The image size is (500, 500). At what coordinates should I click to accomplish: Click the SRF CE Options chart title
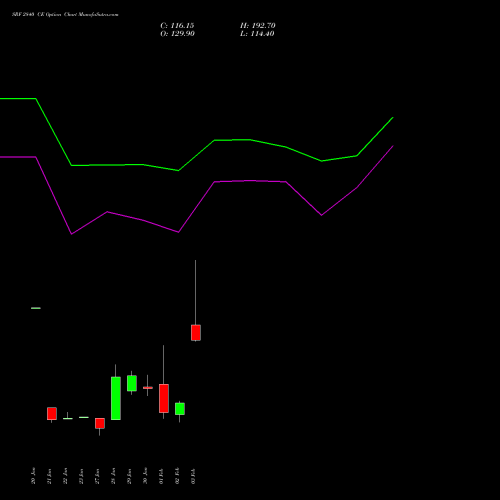pos(65,15)
